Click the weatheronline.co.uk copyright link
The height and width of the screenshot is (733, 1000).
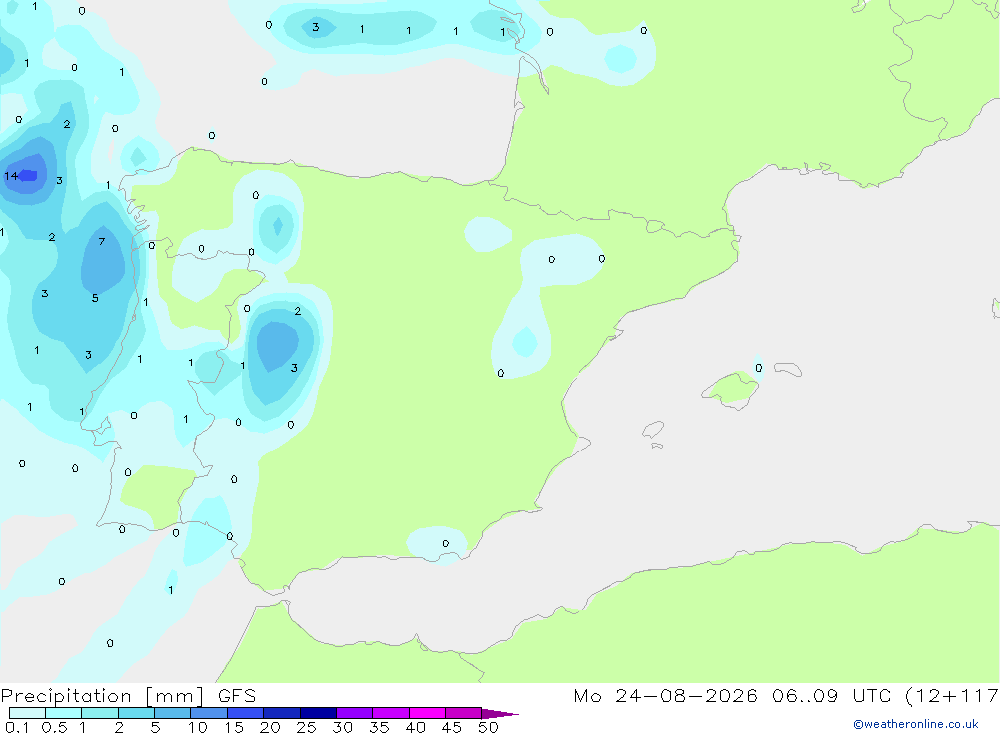click(x=916, y=724)
